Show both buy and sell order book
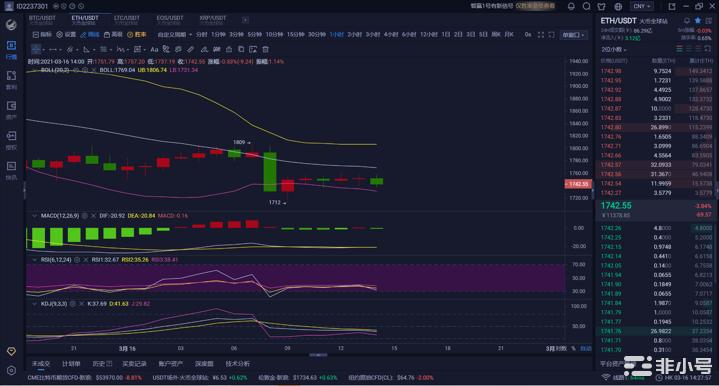 (x=680, y=49)
